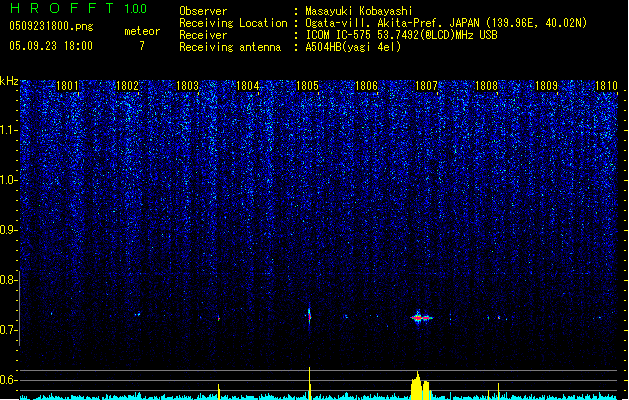
Task: Click the A504HB(yagi 4el) antenna text
Action: (x=353, y=47)
